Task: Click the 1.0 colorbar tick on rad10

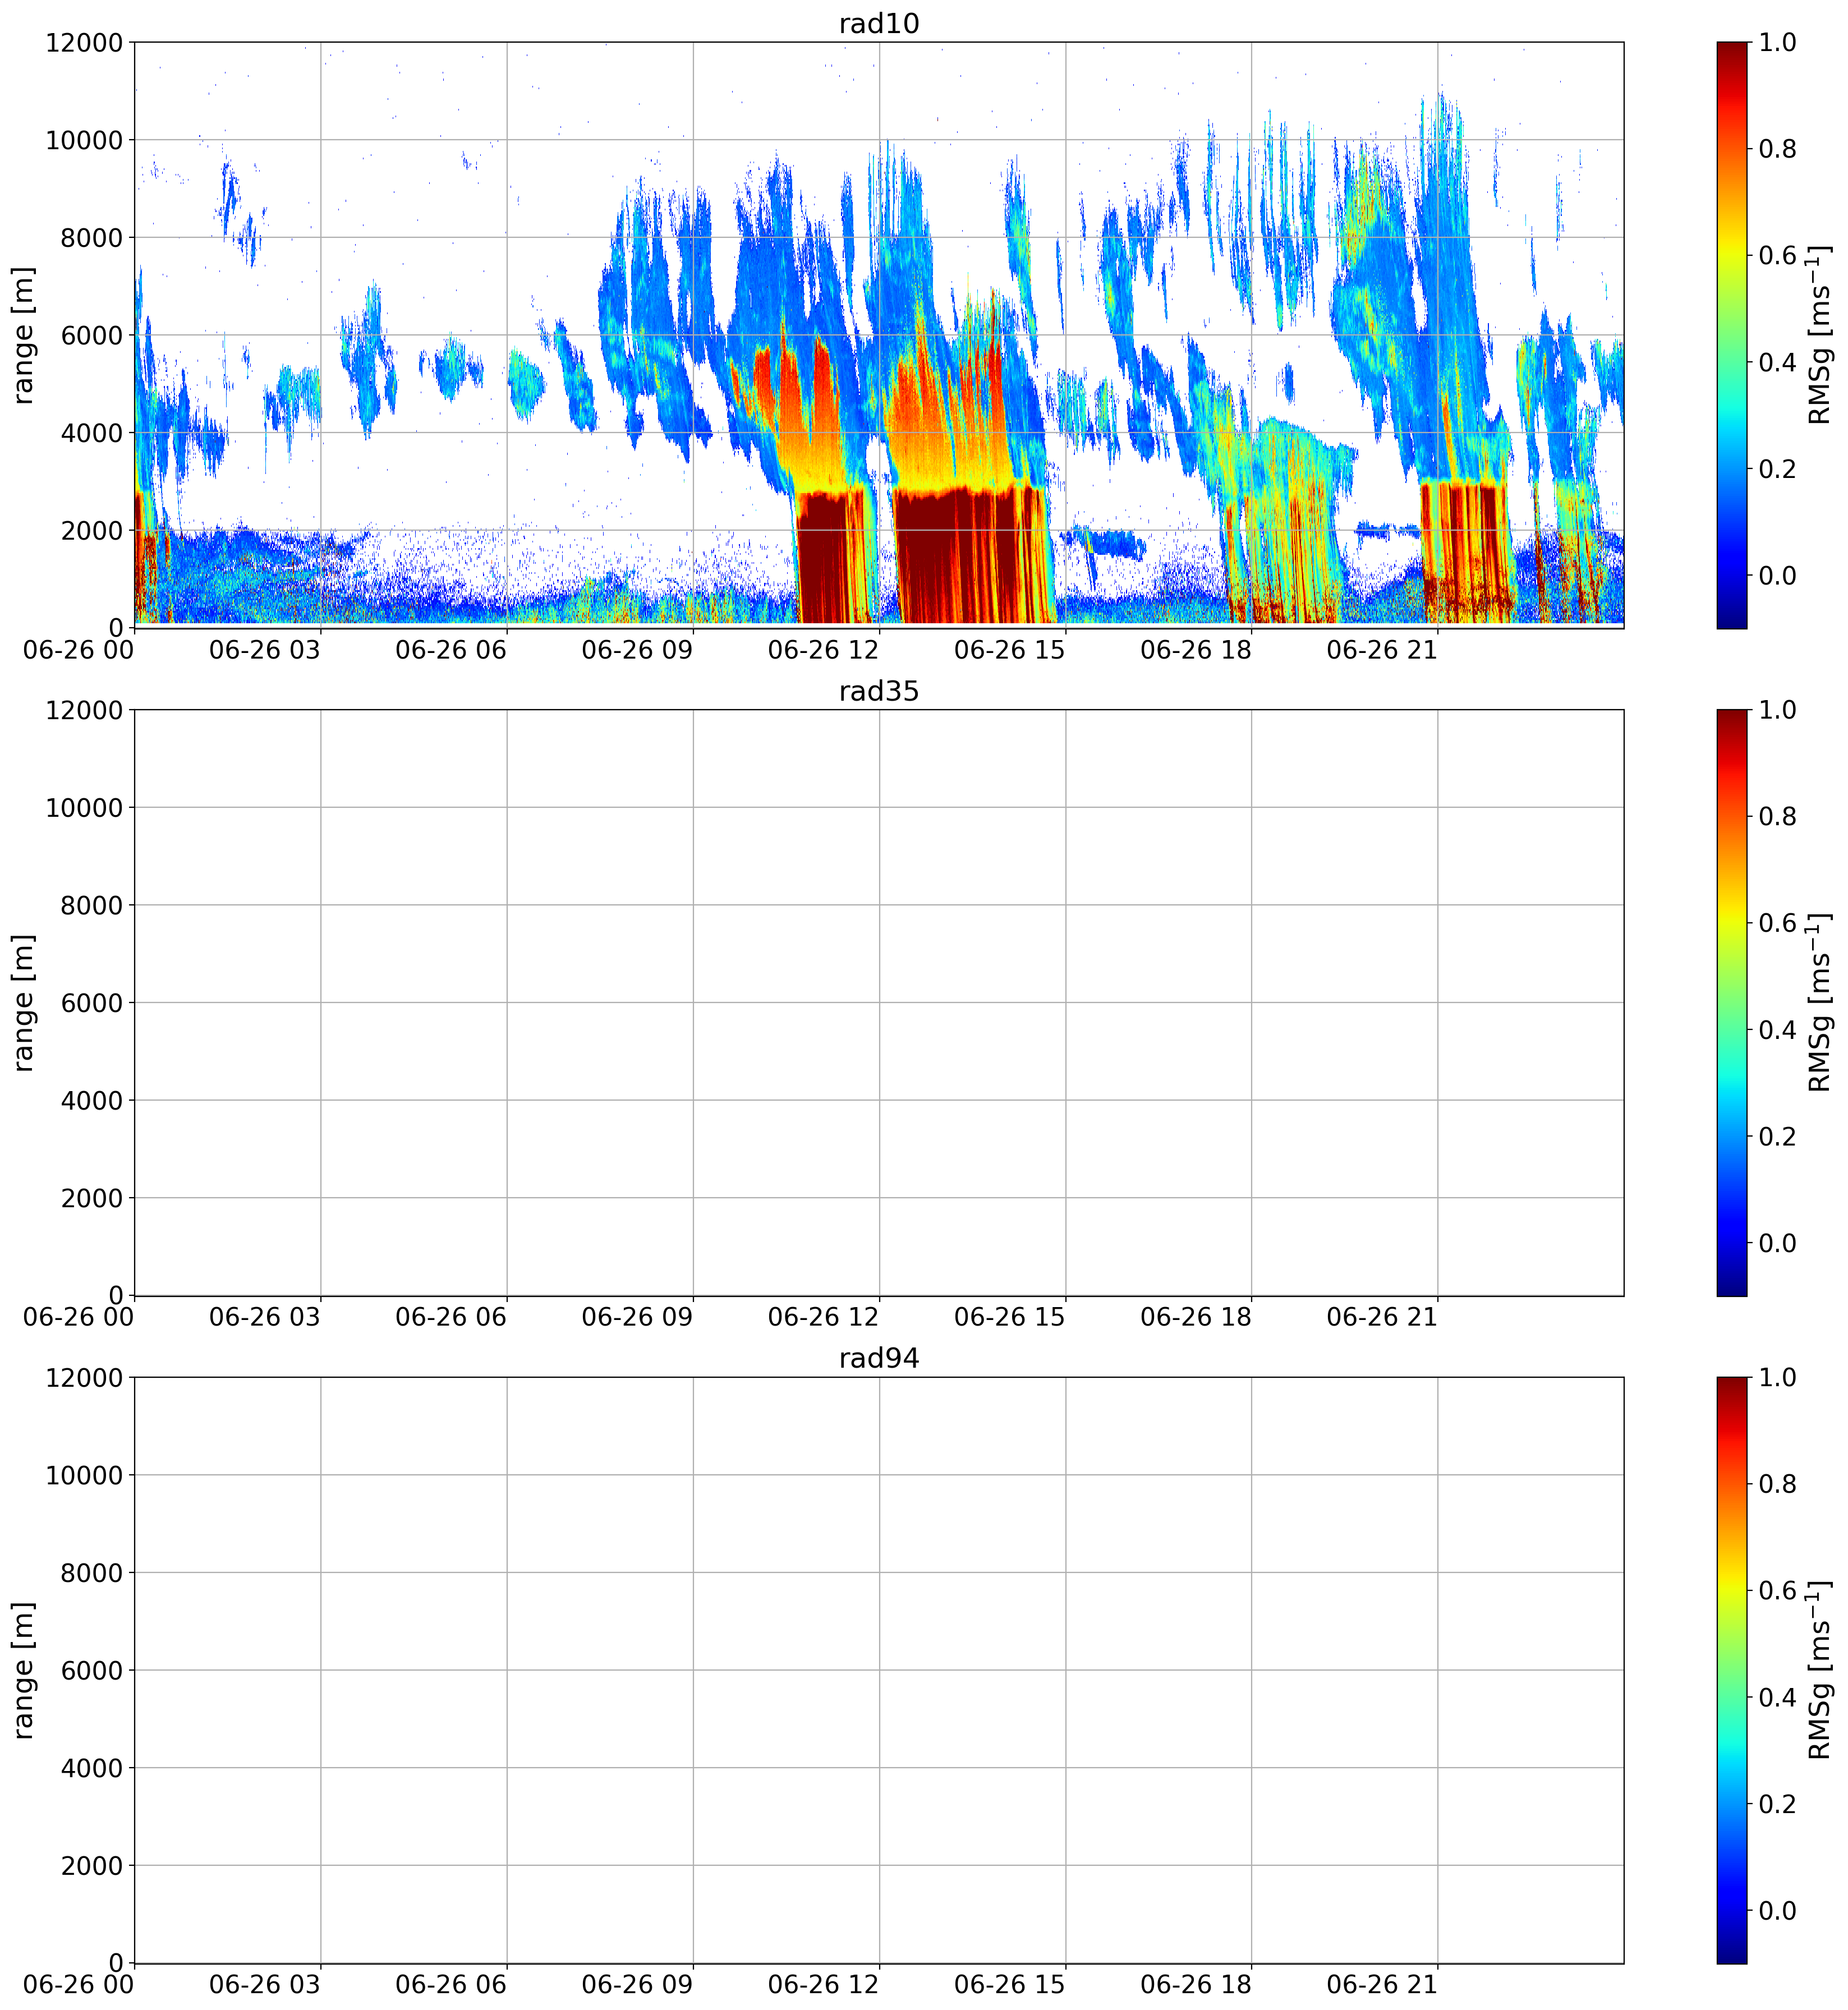Action: pos(1778,42)
